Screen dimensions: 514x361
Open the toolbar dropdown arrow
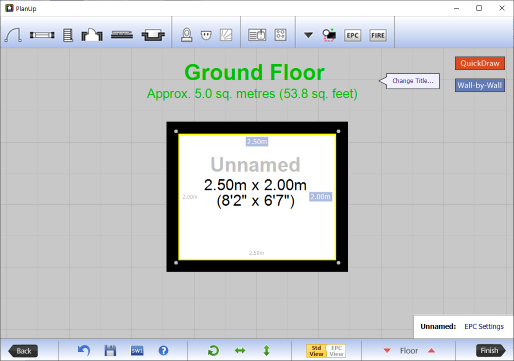(x=308, y=35)
